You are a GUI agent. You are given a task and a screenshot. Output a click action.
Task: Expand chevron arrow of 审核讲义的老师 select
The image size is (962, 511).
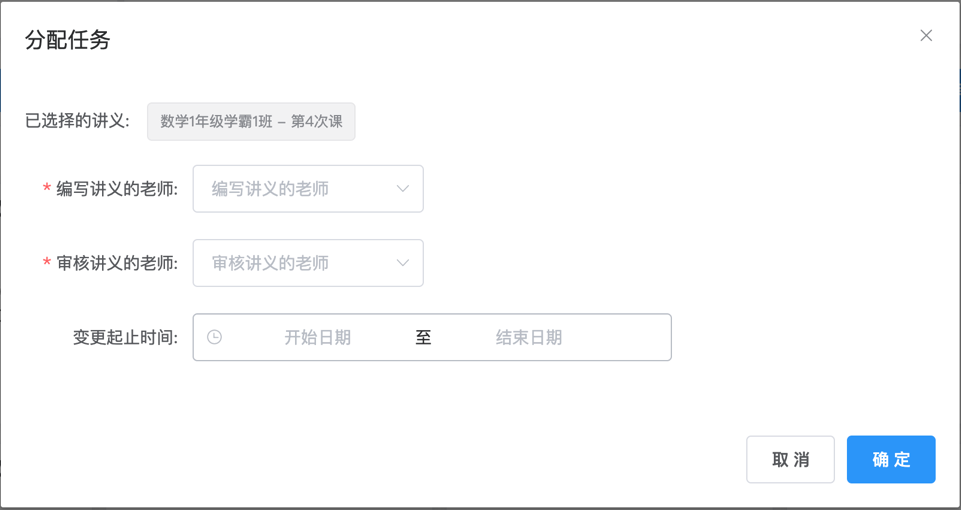(402, 263)
